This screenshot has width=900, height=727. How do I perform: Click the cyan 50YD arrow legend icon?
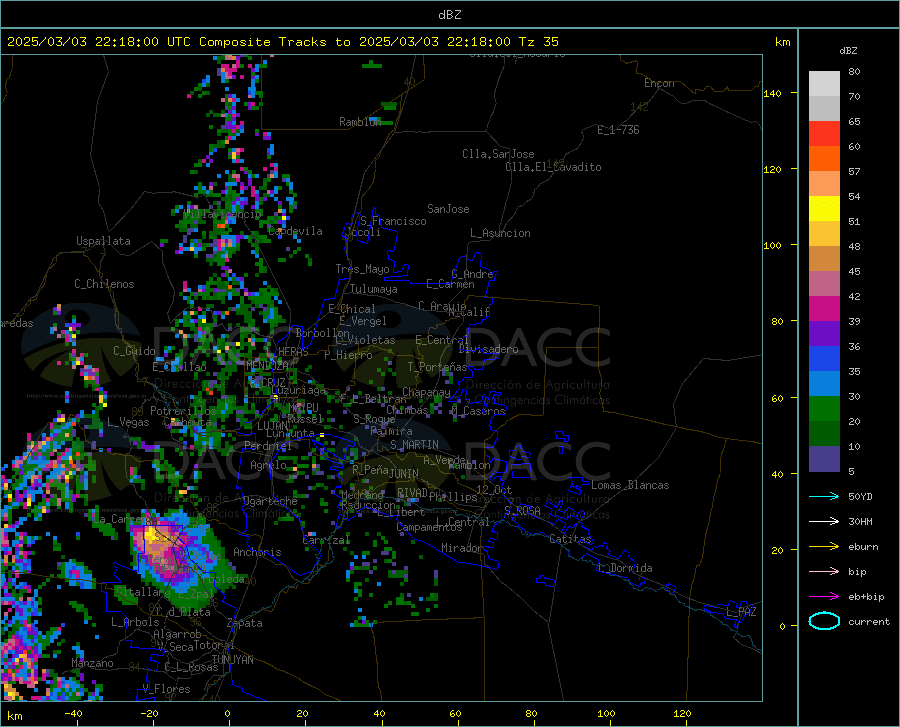(824, 496)
